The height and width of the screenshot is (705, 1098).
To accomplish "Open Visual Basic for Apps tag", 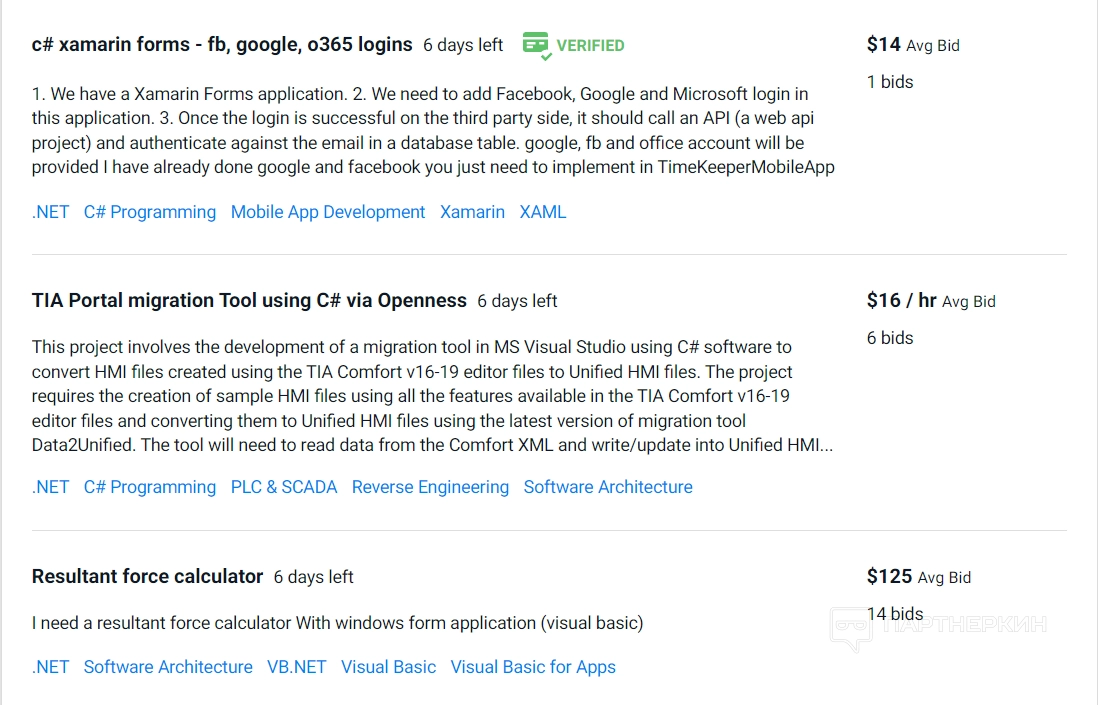I will pyautogui.click(x=533, y=667).
